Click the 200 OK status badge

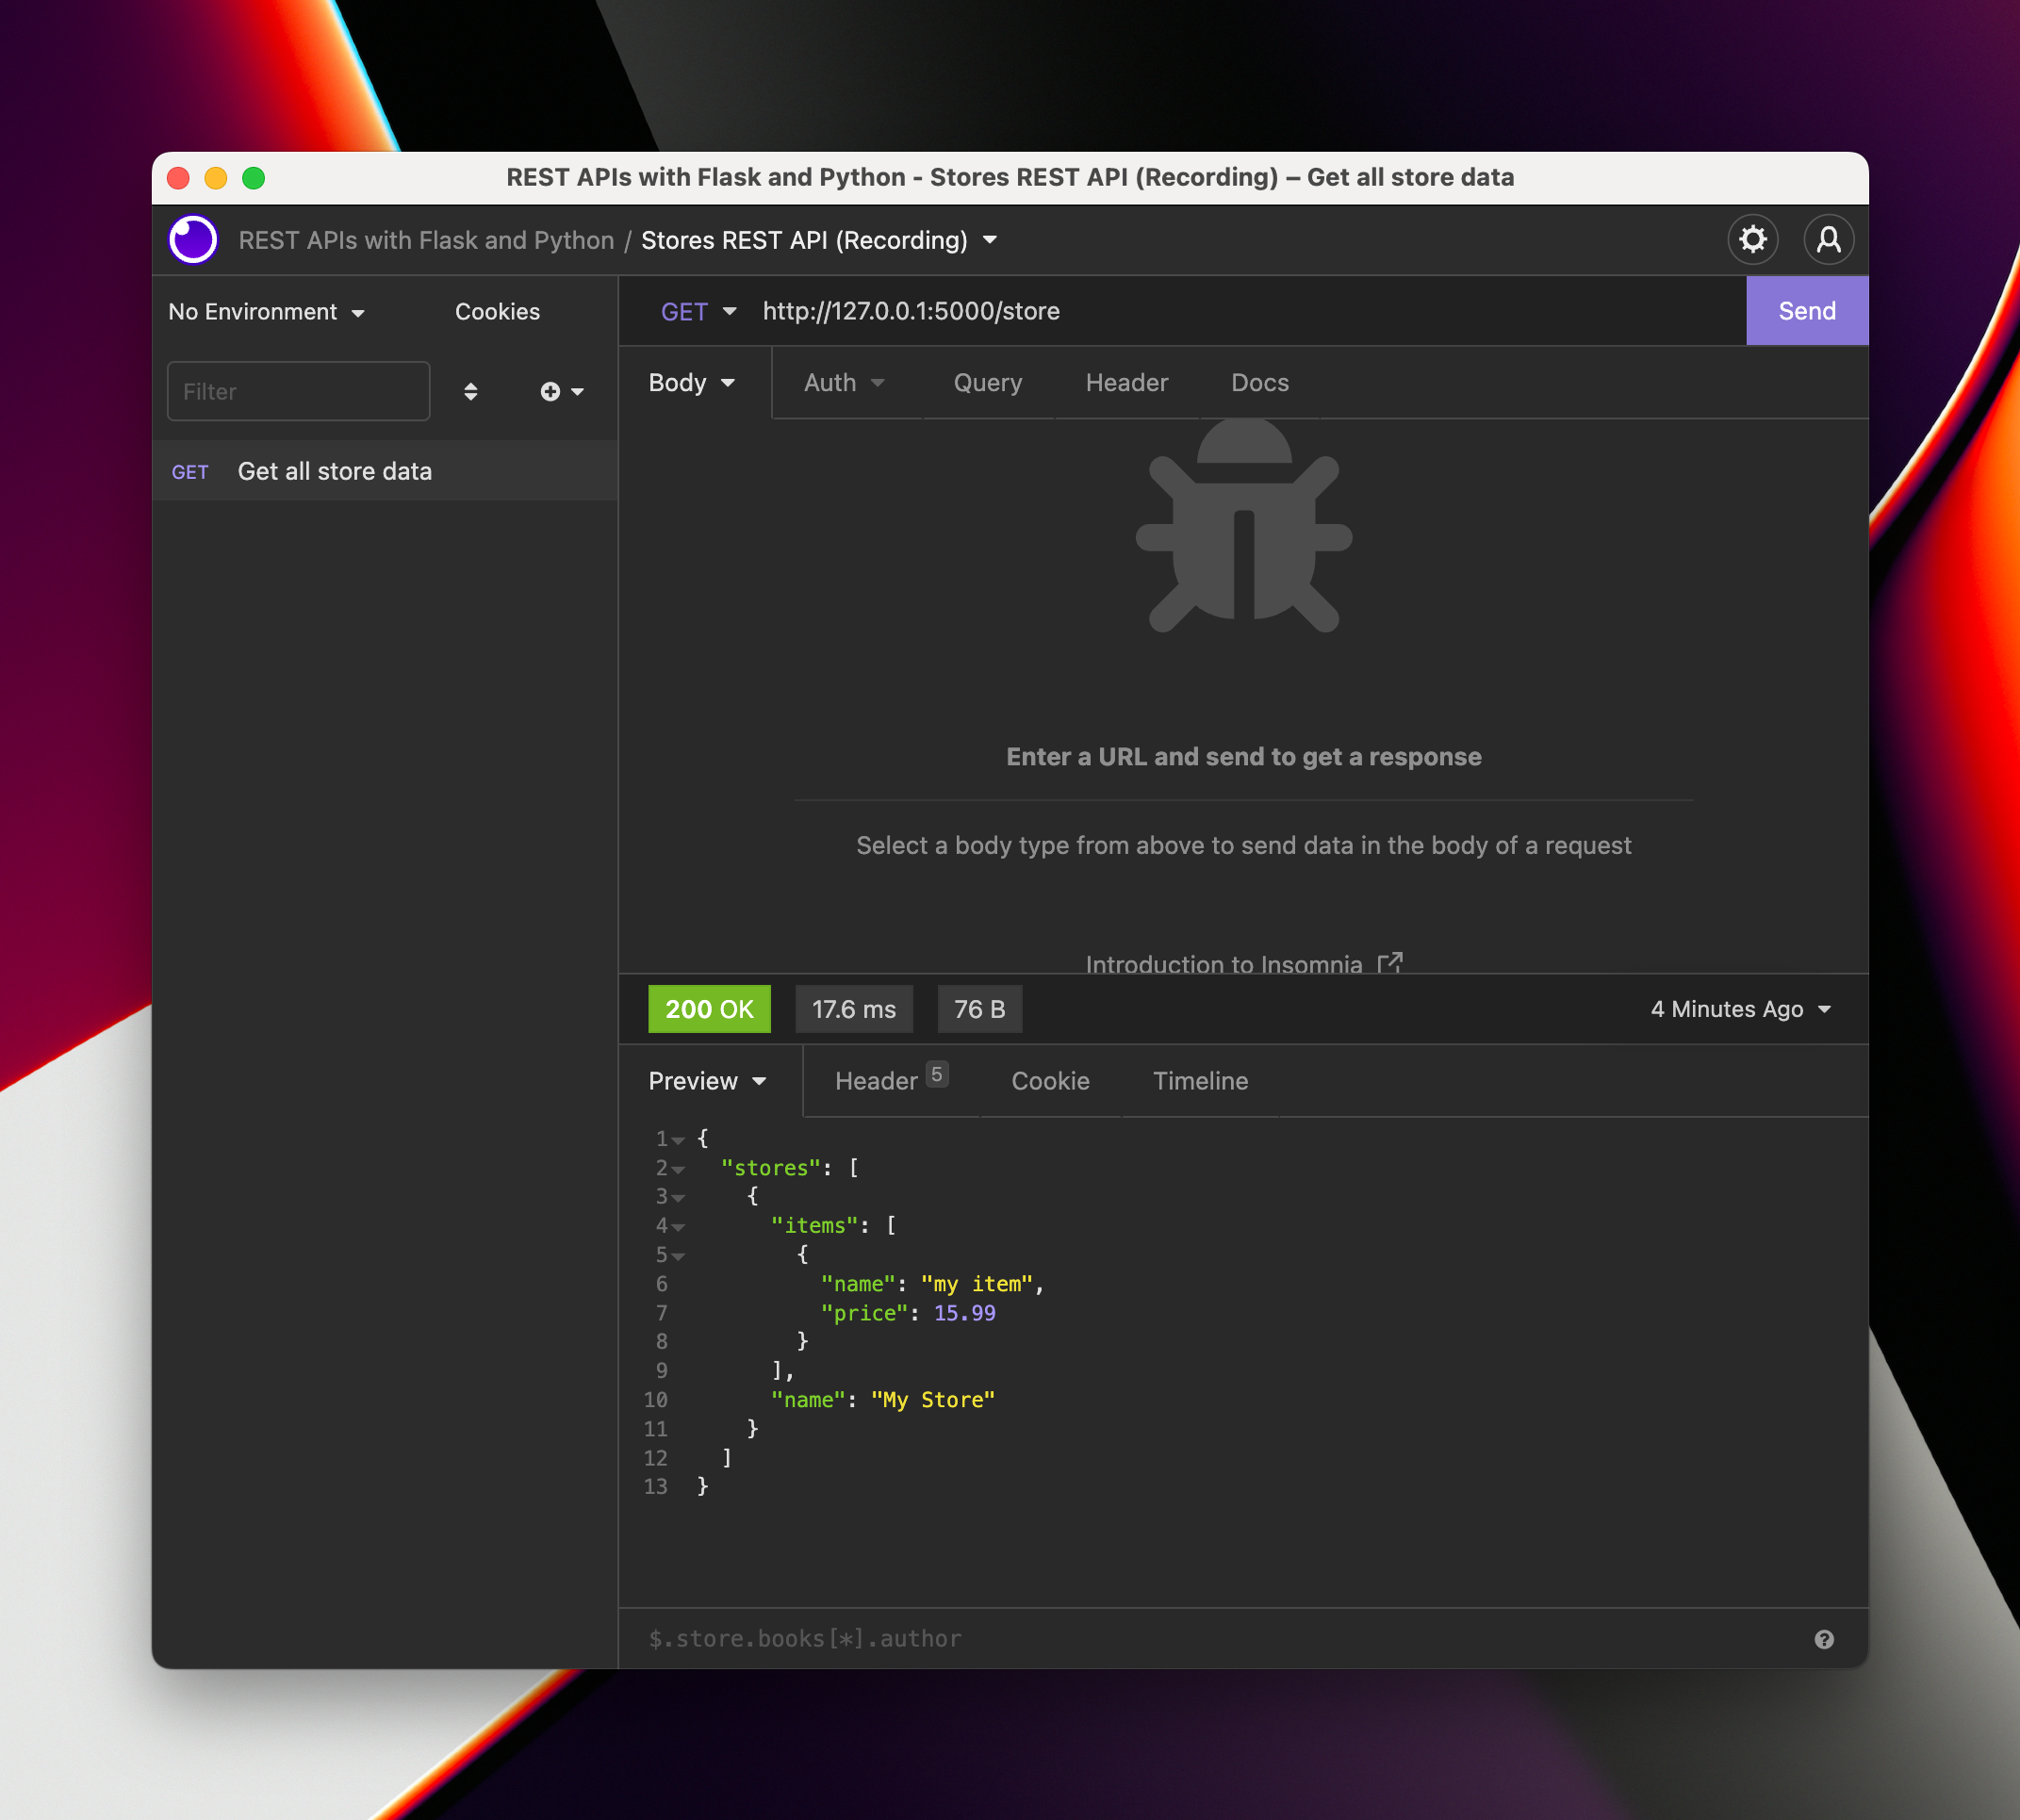pyautogui.click(x=709, y=1009)
